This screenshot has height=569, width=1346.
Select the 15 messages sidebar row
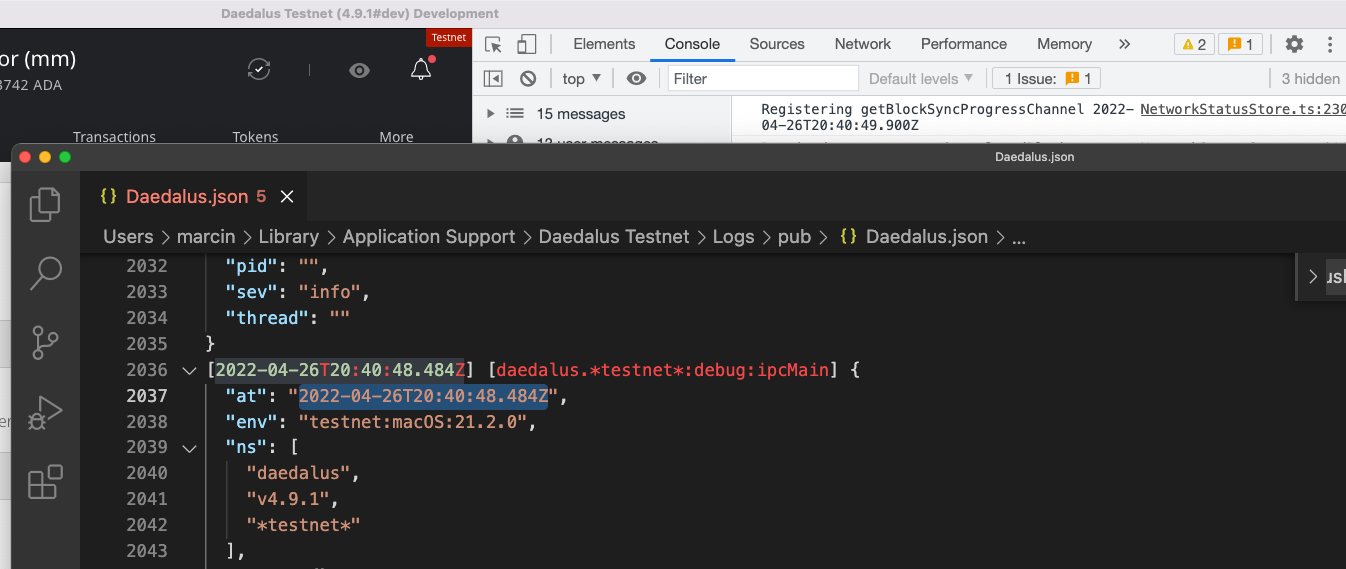point(602,114)
